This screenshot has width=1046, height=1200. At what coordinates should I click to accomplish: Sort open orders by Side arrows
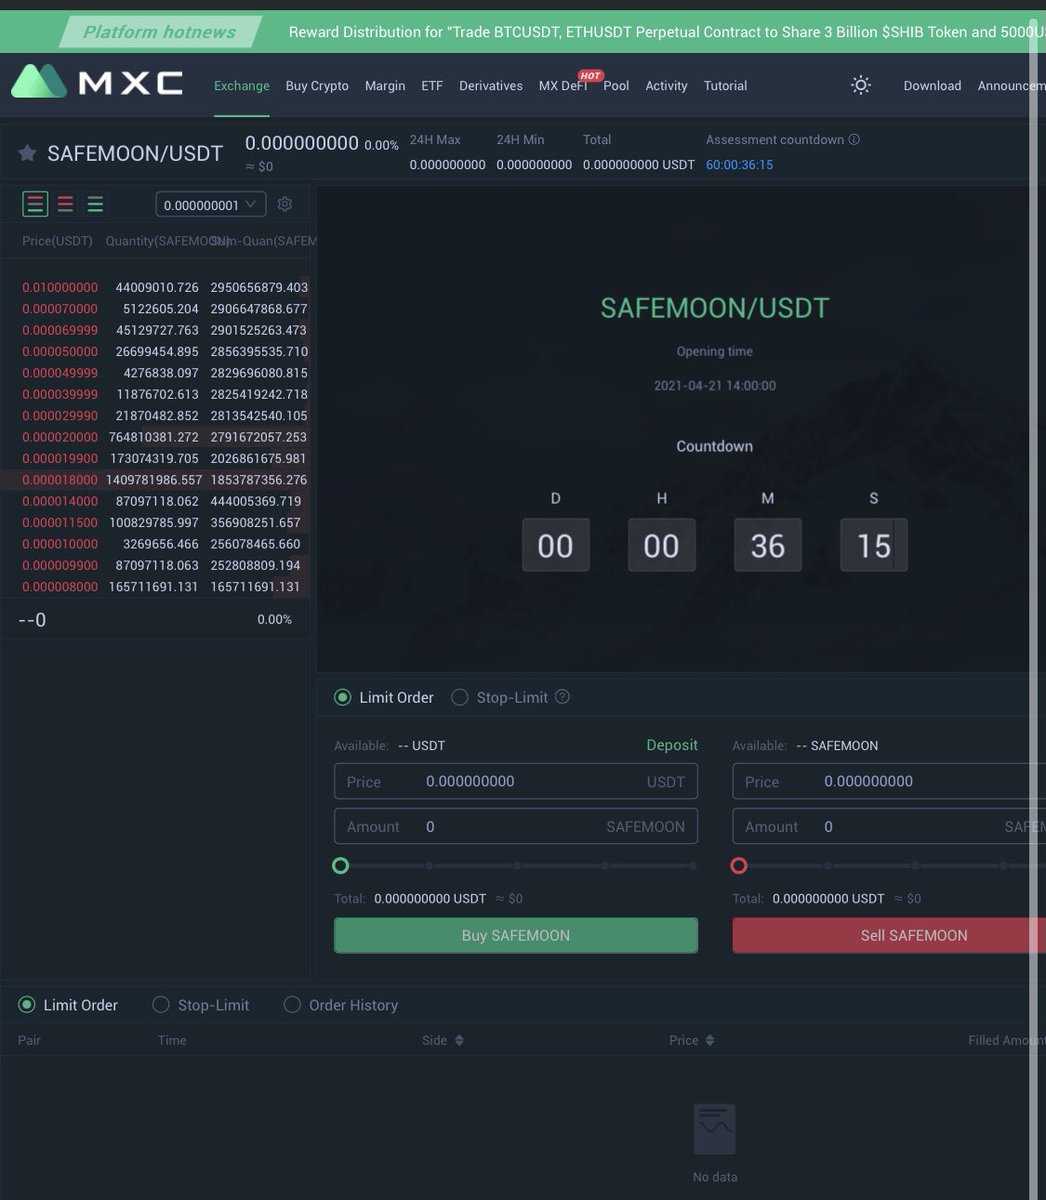click(x=459, y=1040)
